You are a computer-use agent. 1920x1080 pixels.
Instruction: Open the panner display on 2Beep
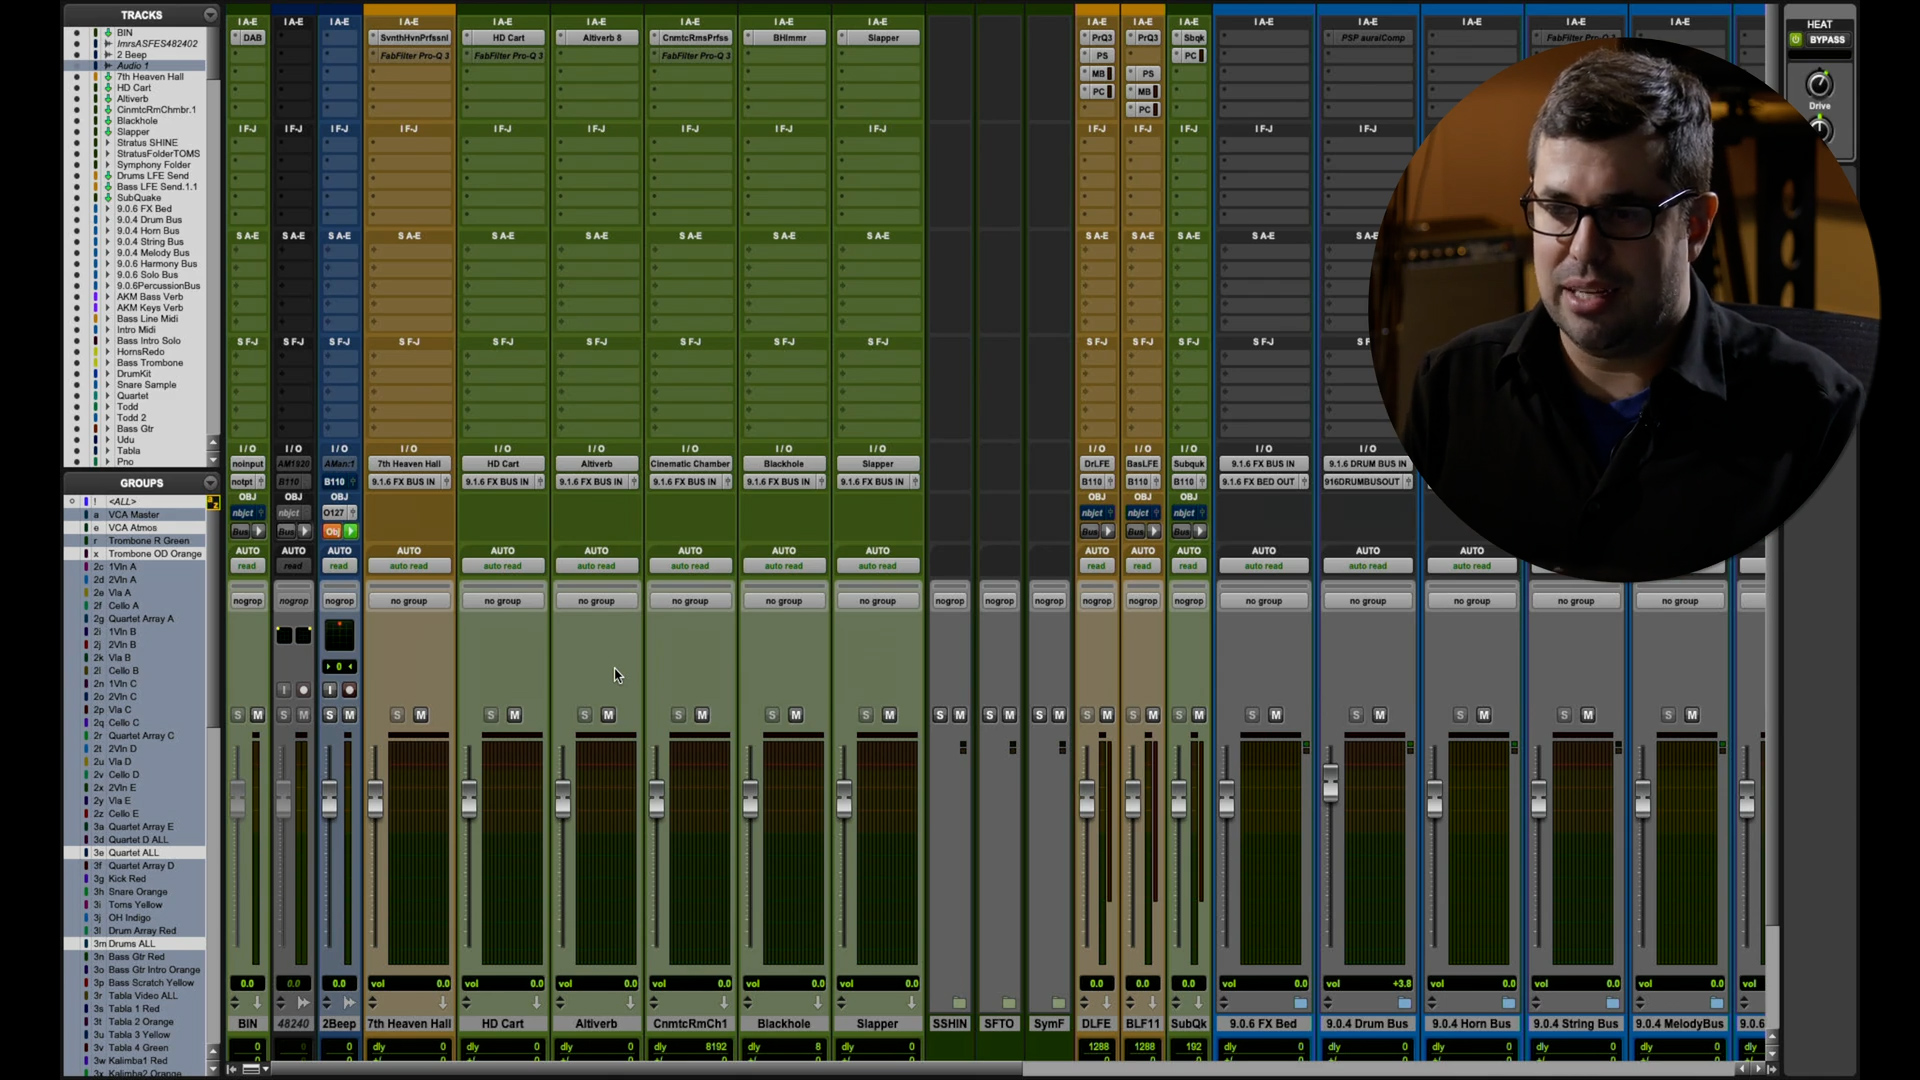tap(339, 635)
